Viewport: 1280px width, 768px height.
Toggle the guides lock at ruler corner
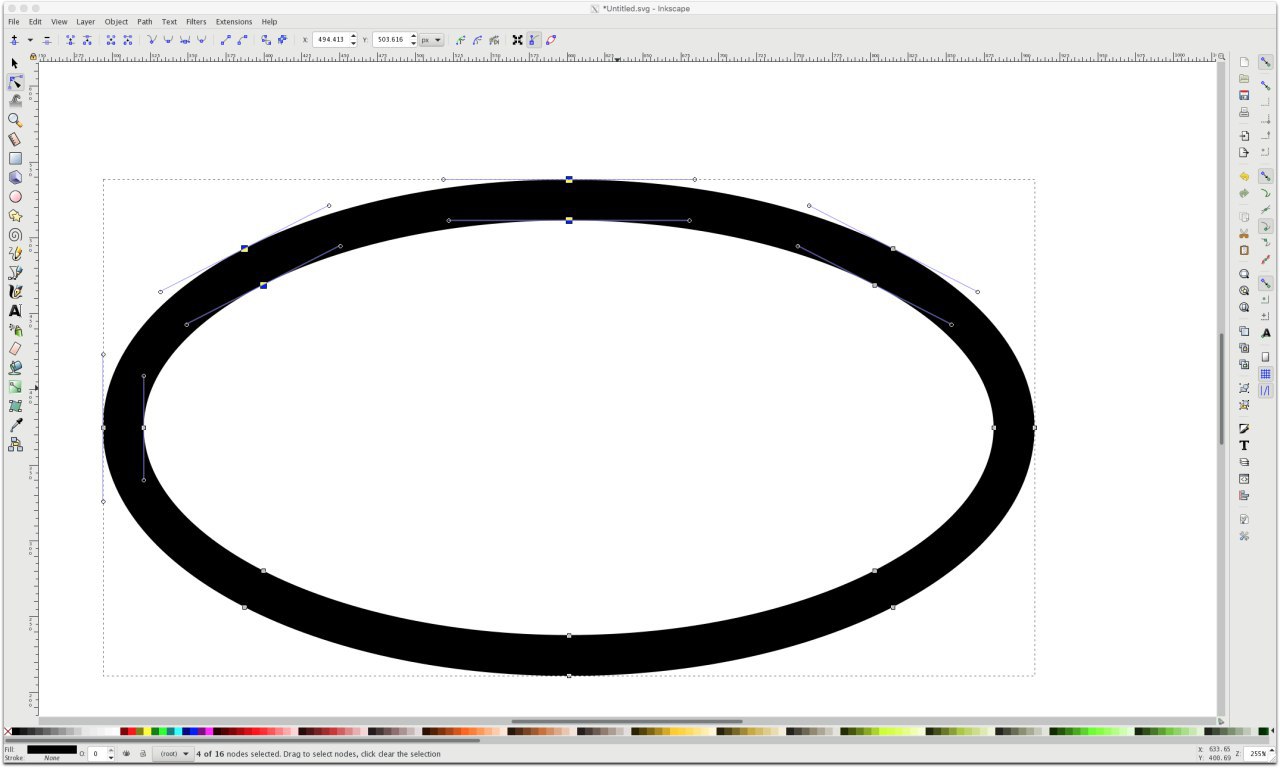[33, 57]
